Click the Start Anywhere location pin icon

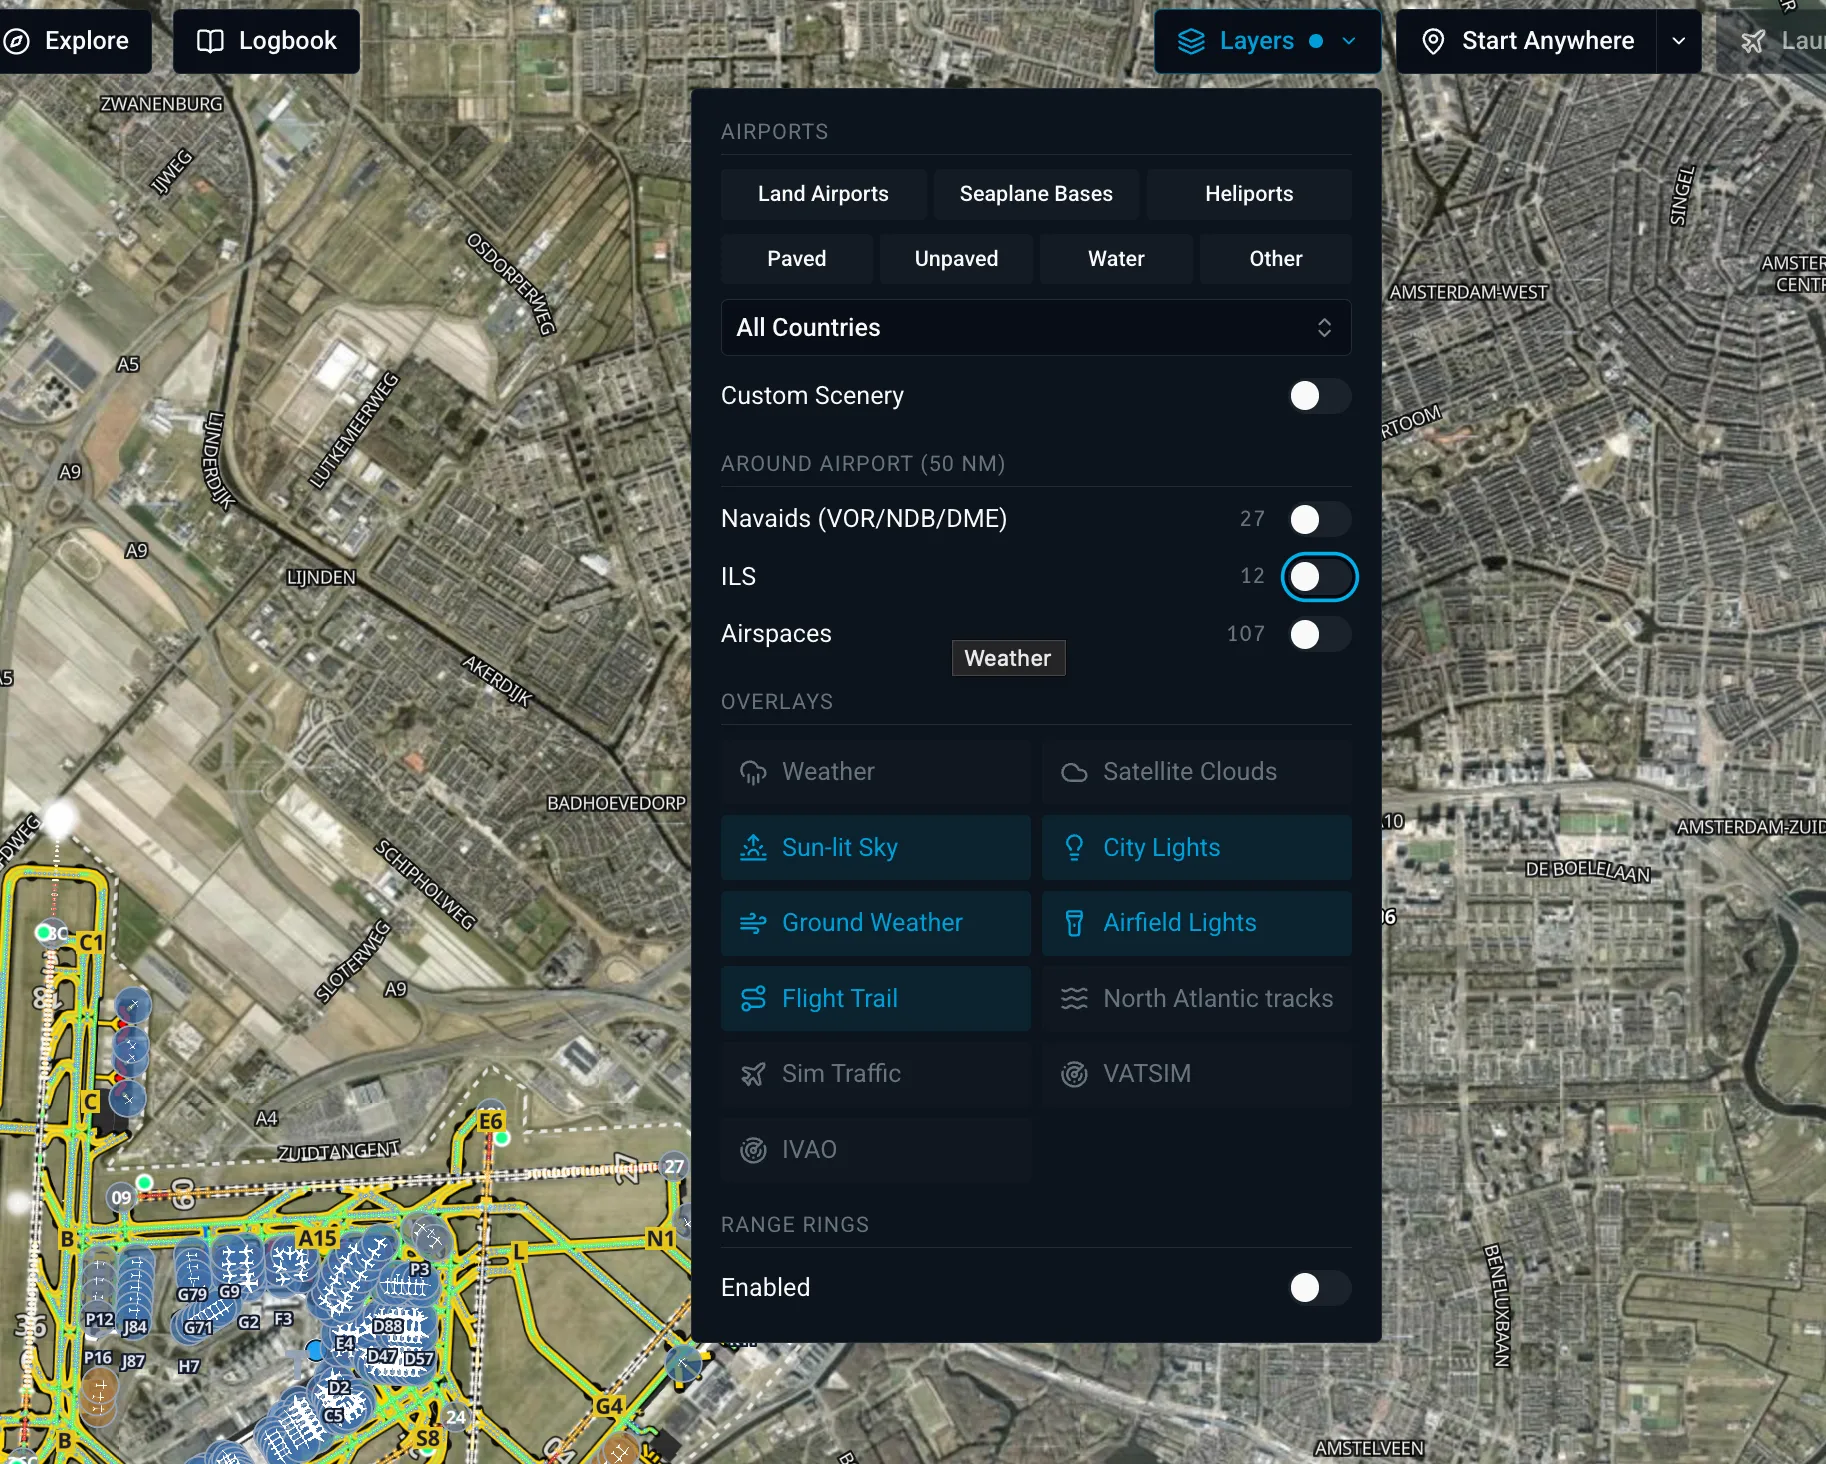coord(1433,41)
